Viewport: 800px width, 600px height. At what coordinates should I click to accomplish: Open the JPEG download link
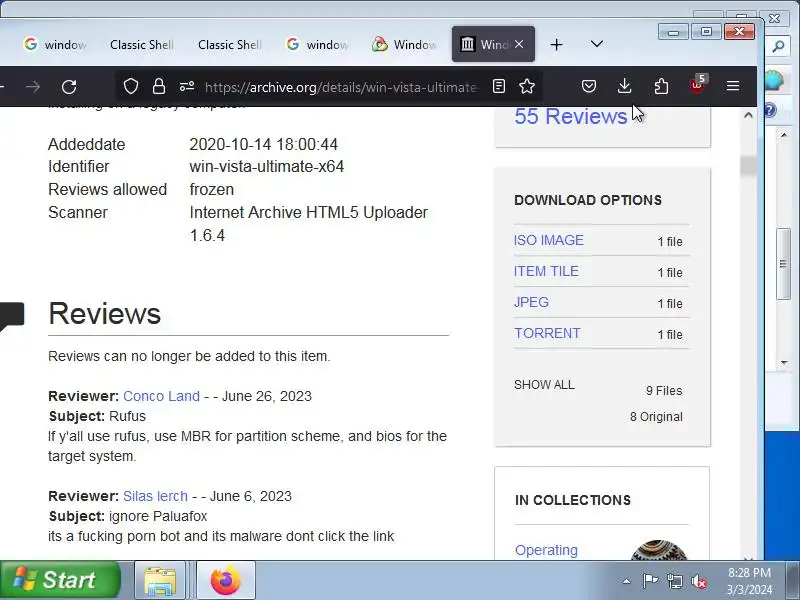click(x=531, y=303)
